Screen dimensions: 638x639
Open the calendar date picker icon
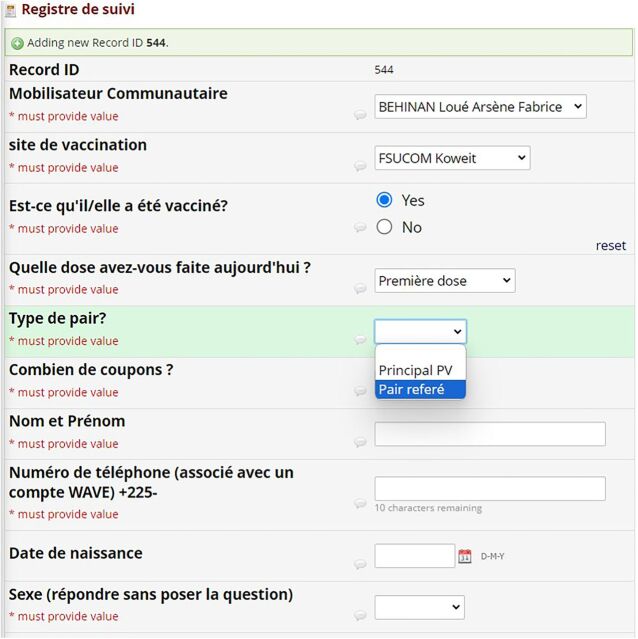click(465, 556)
